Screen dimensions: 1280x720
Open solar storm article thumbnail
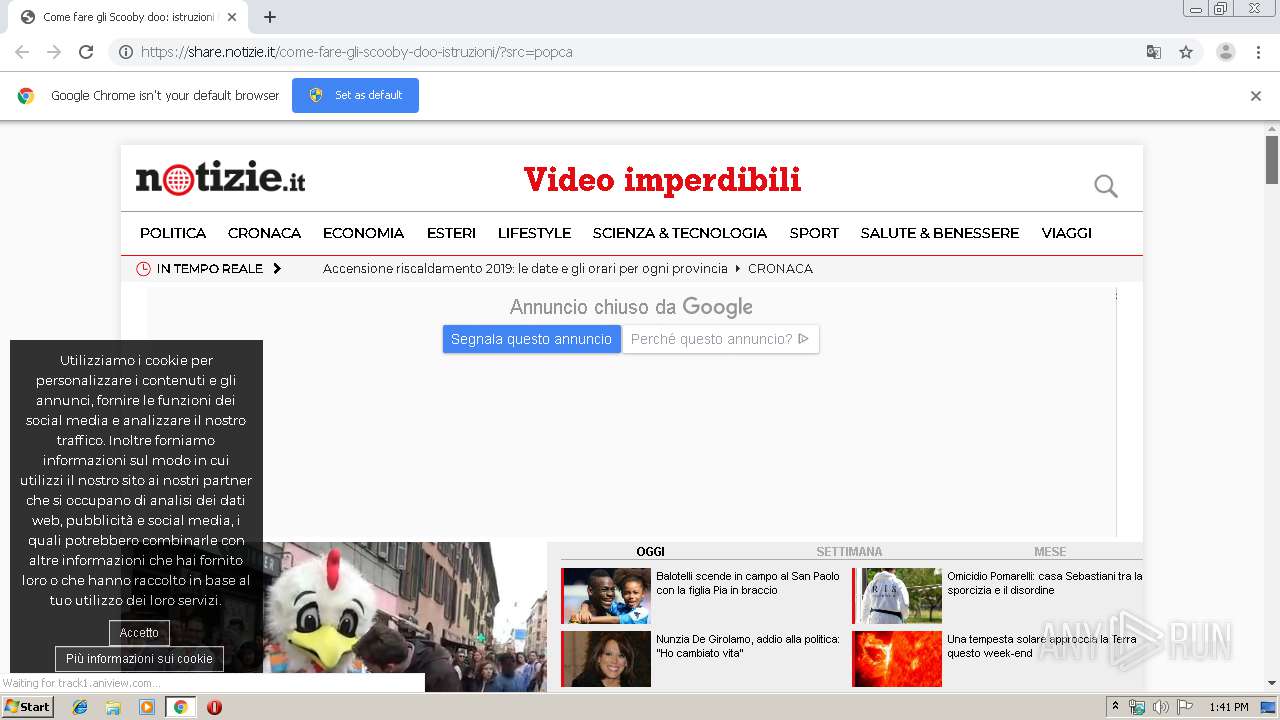(x=897, y=659)
